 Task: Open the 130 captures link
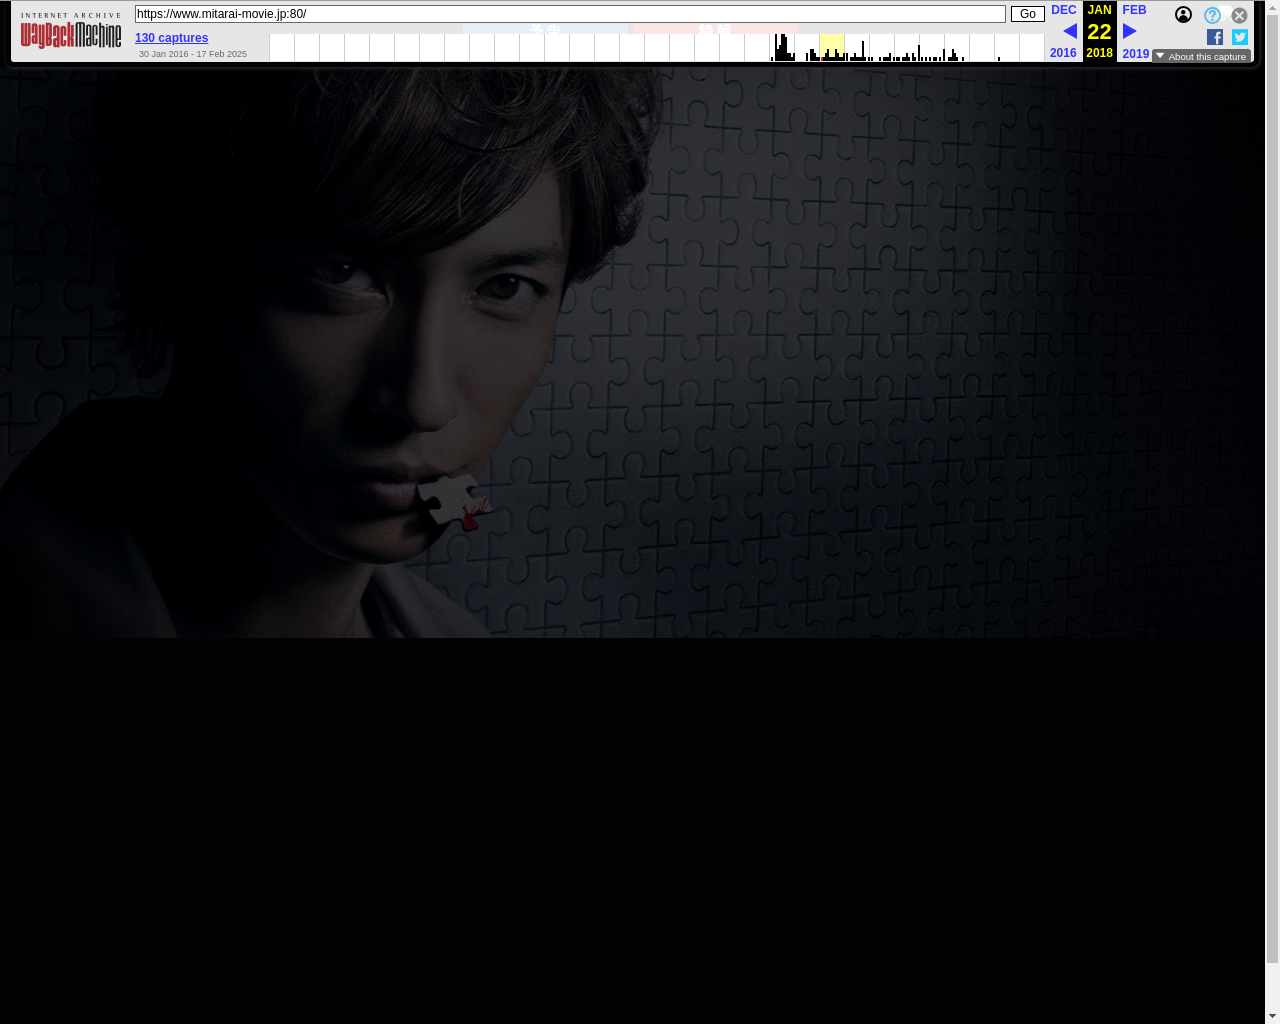[x=171, y=38]
